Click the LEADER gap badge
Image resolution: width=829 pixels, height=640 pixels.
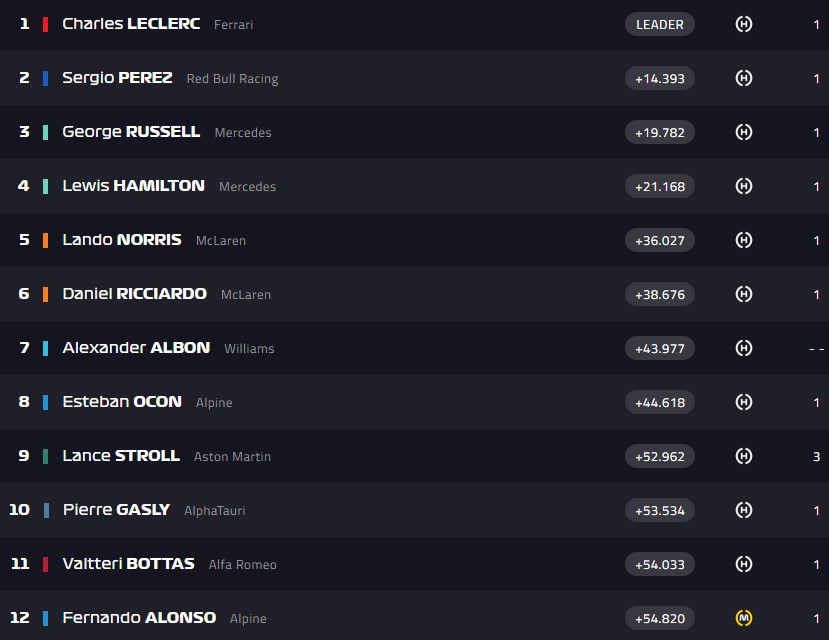point(659,24)
